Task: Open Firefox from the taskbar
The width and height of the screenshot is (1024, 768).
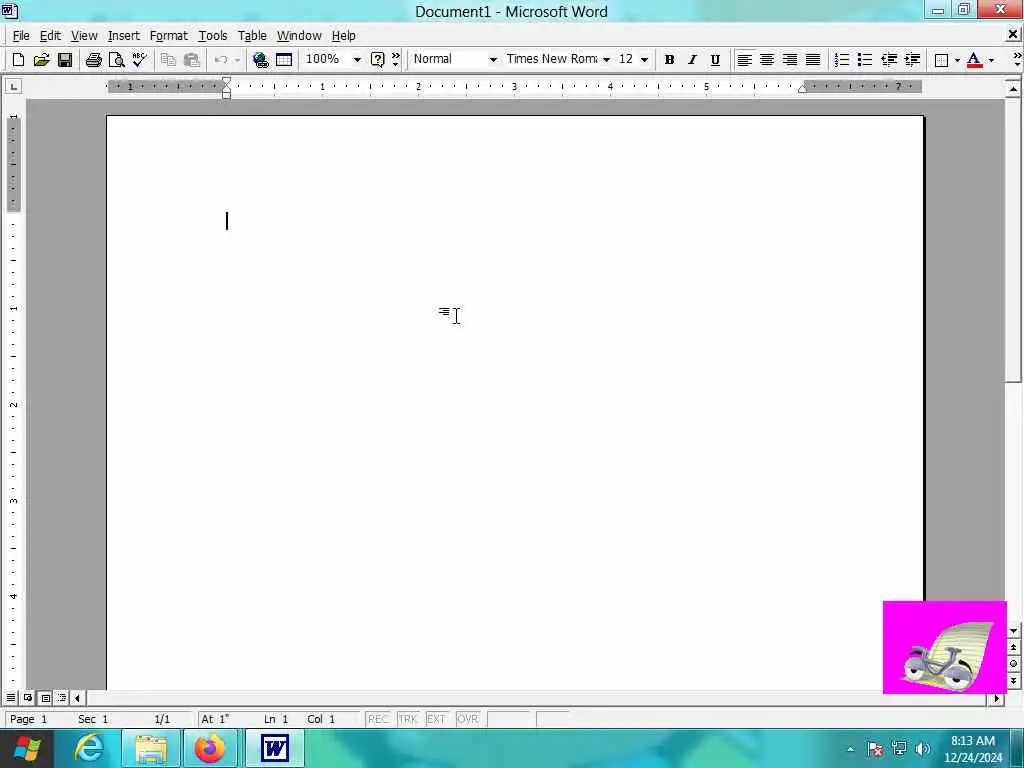Action: pos(210,748)
